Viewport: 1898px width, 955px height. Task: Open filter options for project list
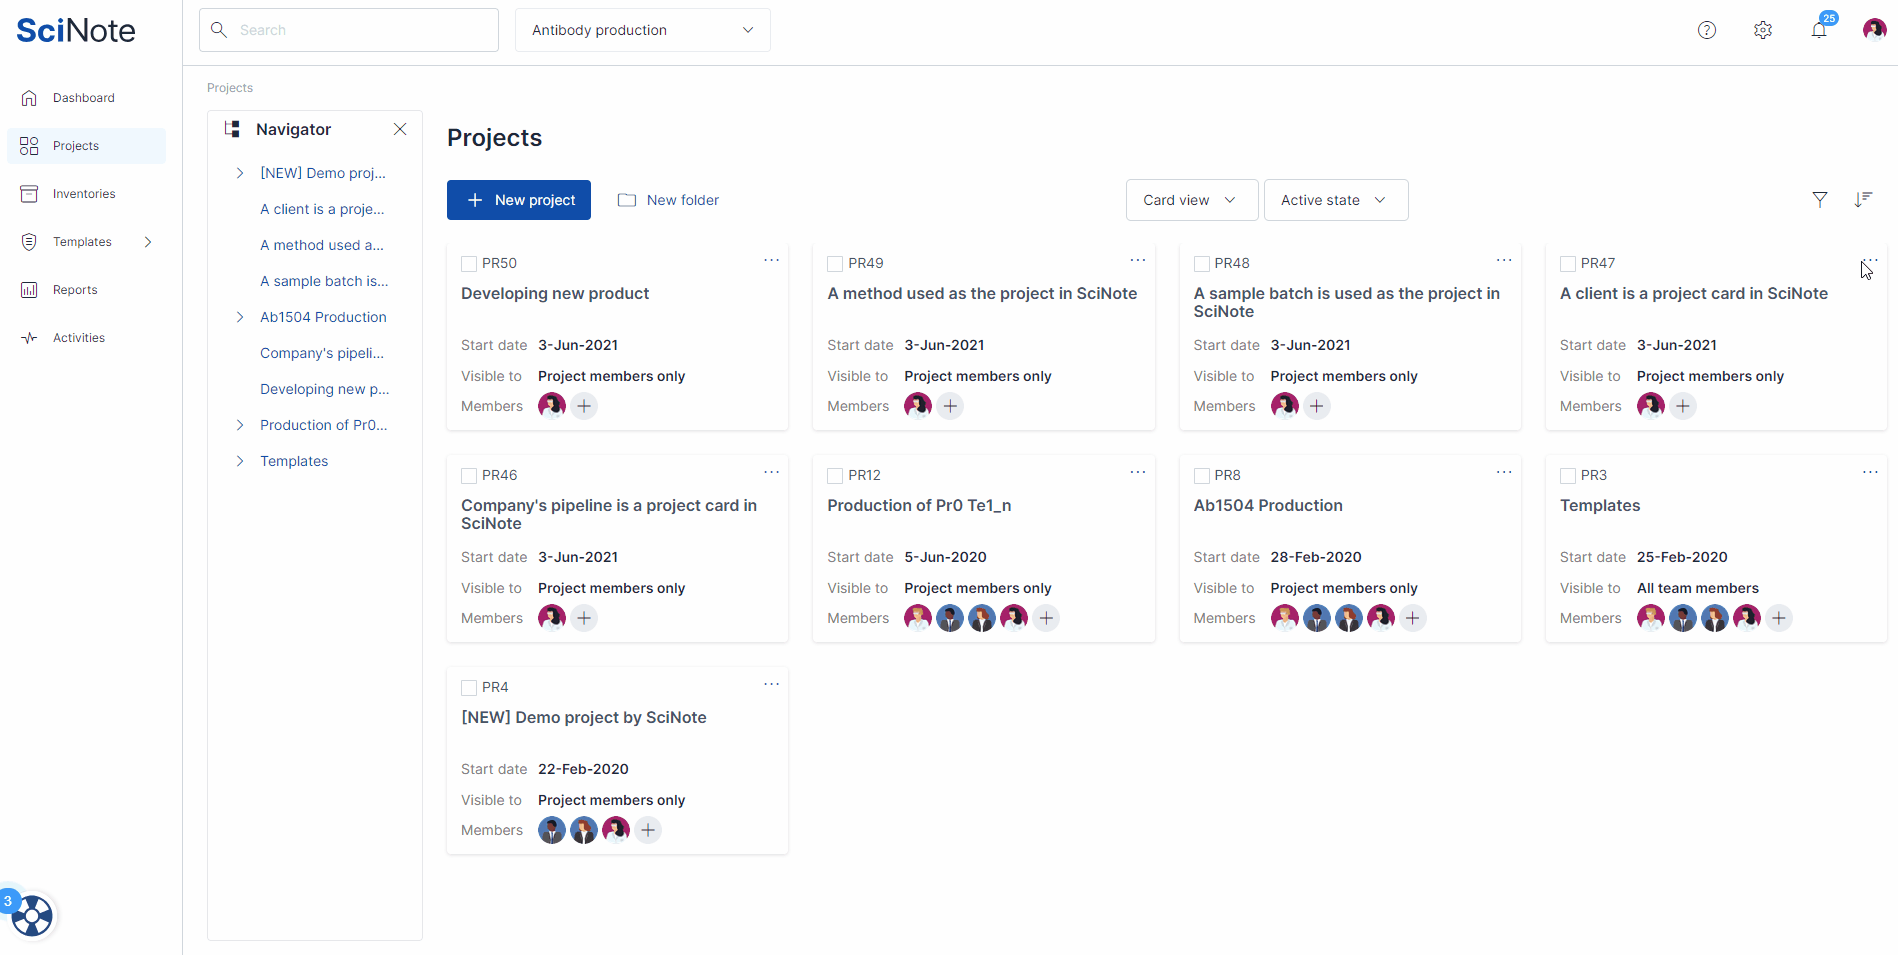[1820, 200]
